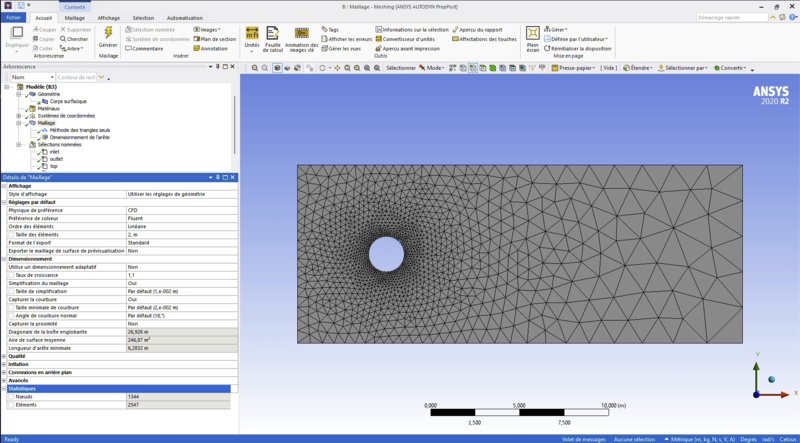Viewport: 800px width, 443px height.
Task: Toggle the Taux de croissance checkbox
Action: pos(11,275)
